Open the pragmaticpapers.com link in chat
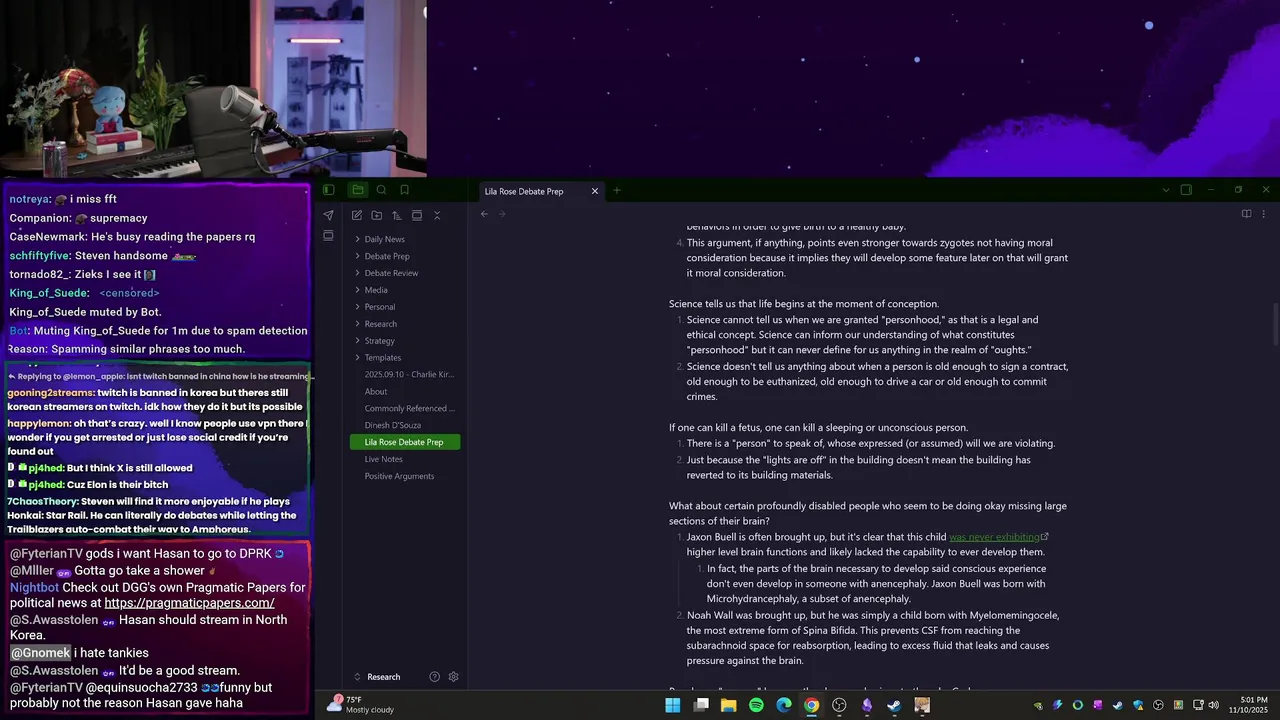1280x720 pixels. coord(189,603)
